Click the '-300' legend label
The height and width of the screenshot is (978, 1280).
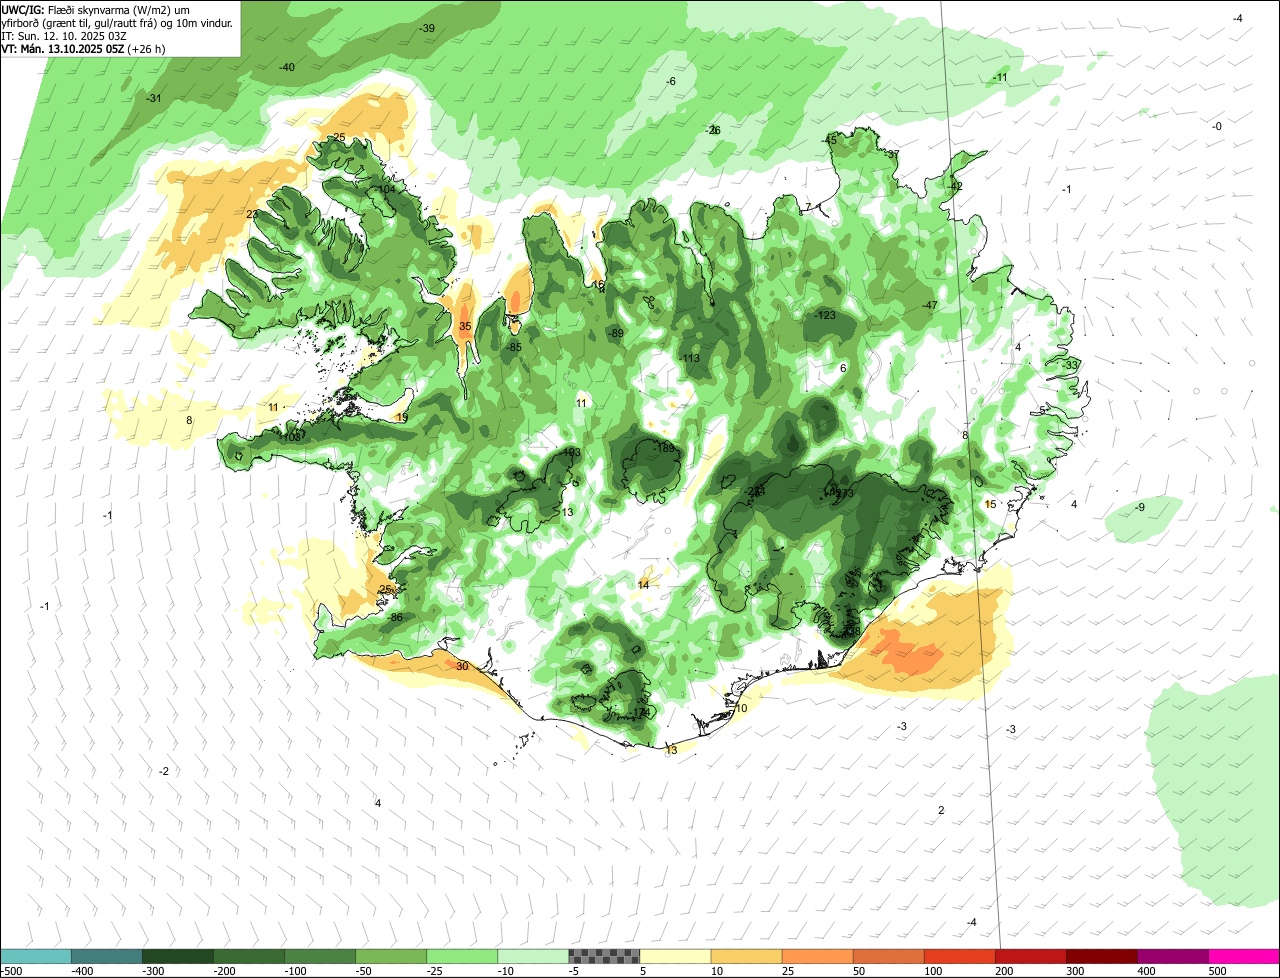coord(154,971)
